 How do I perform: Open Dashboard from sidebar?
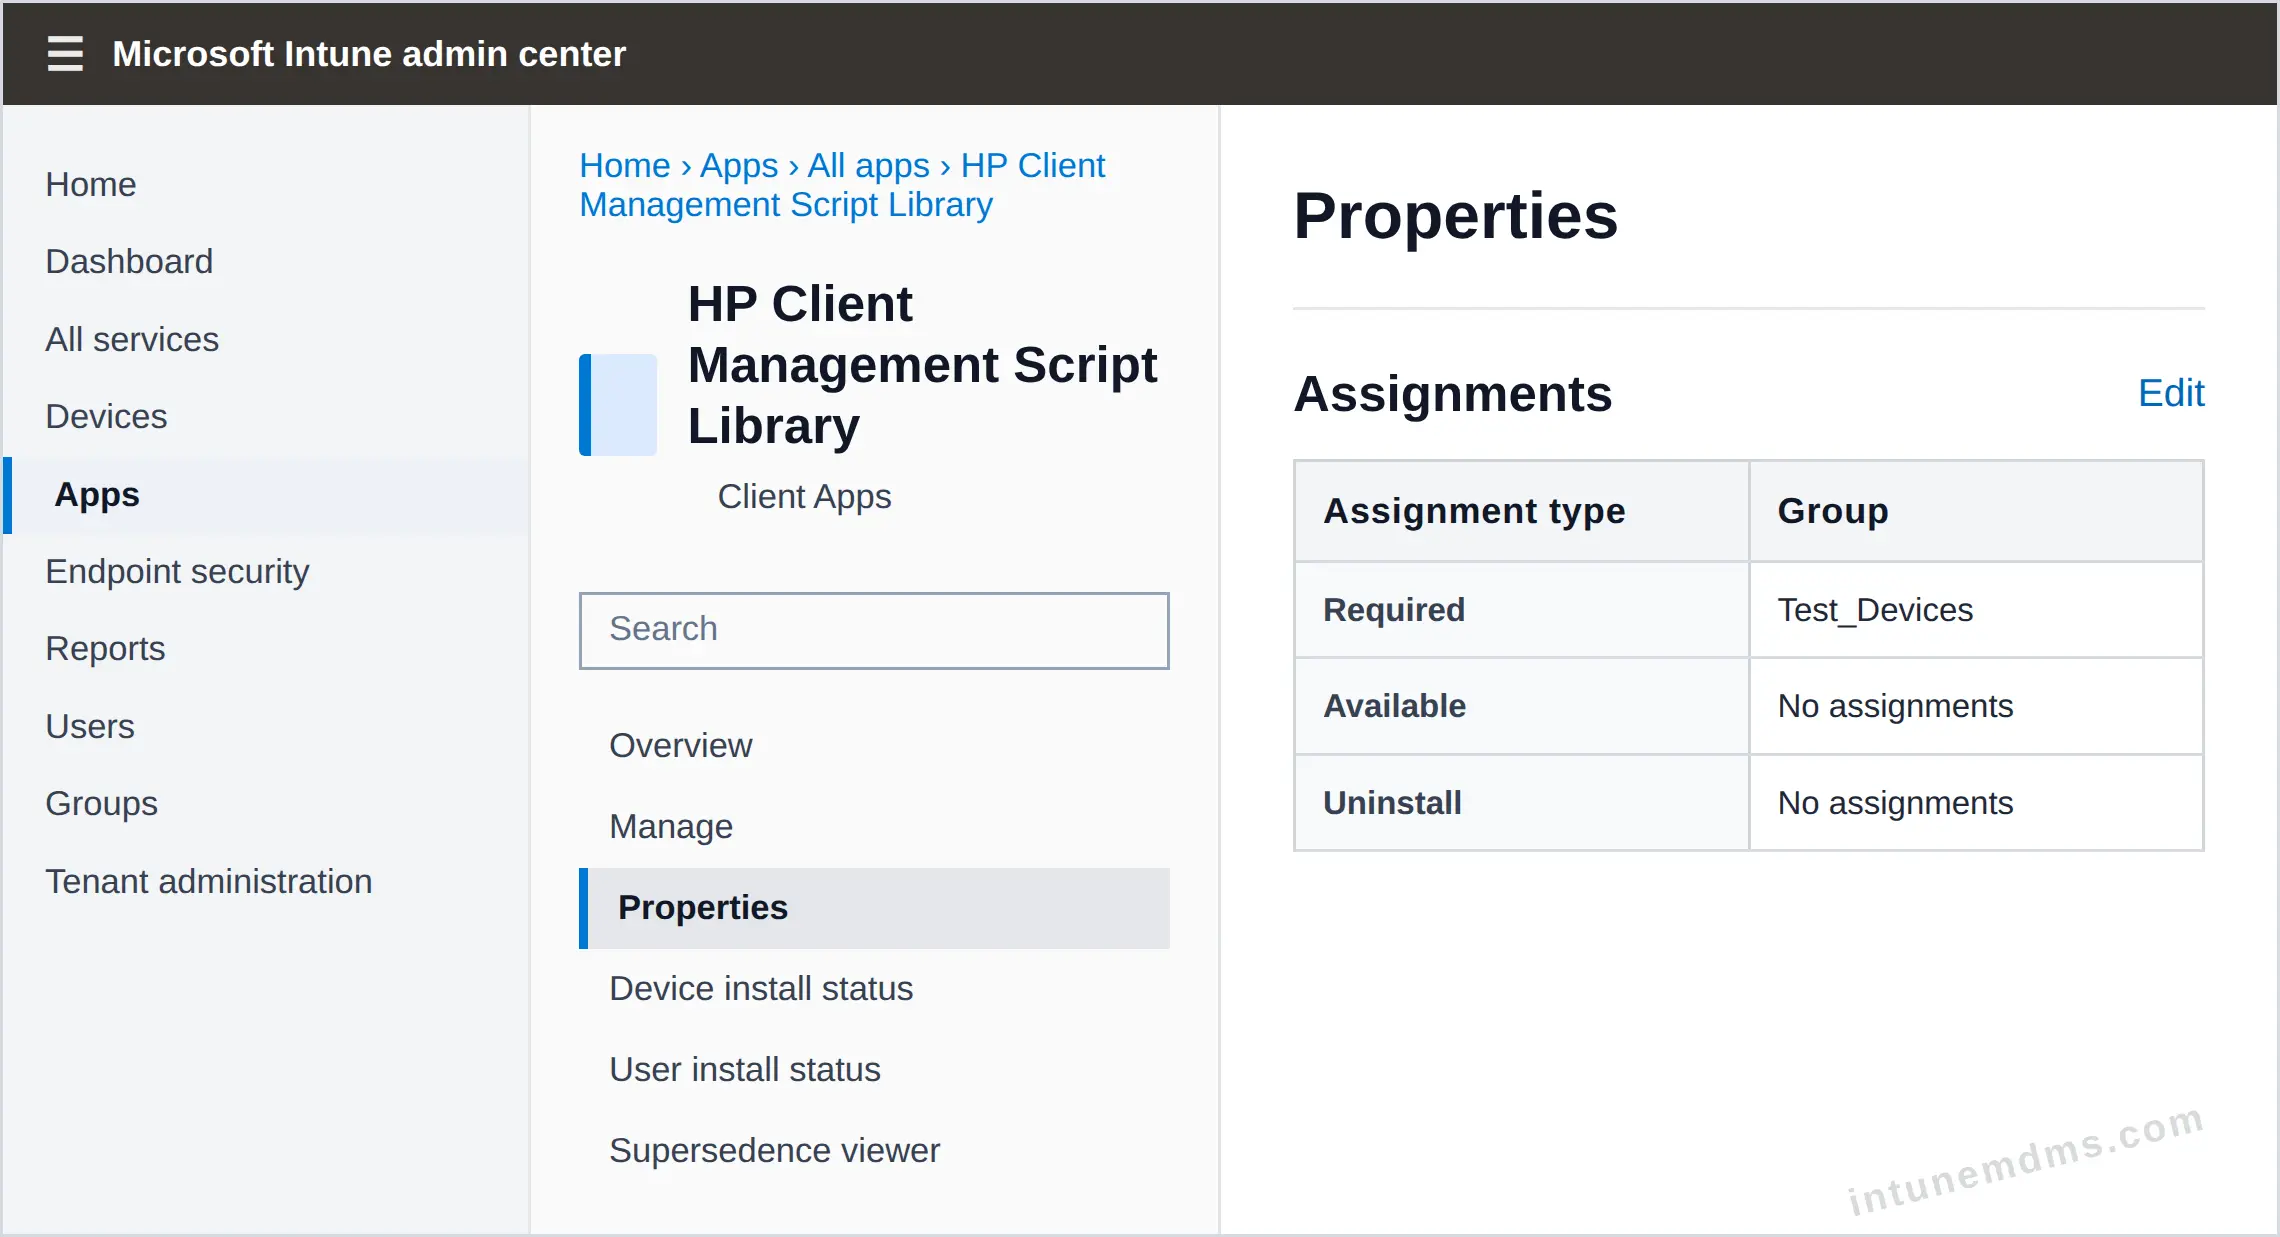tap(129, 261)
